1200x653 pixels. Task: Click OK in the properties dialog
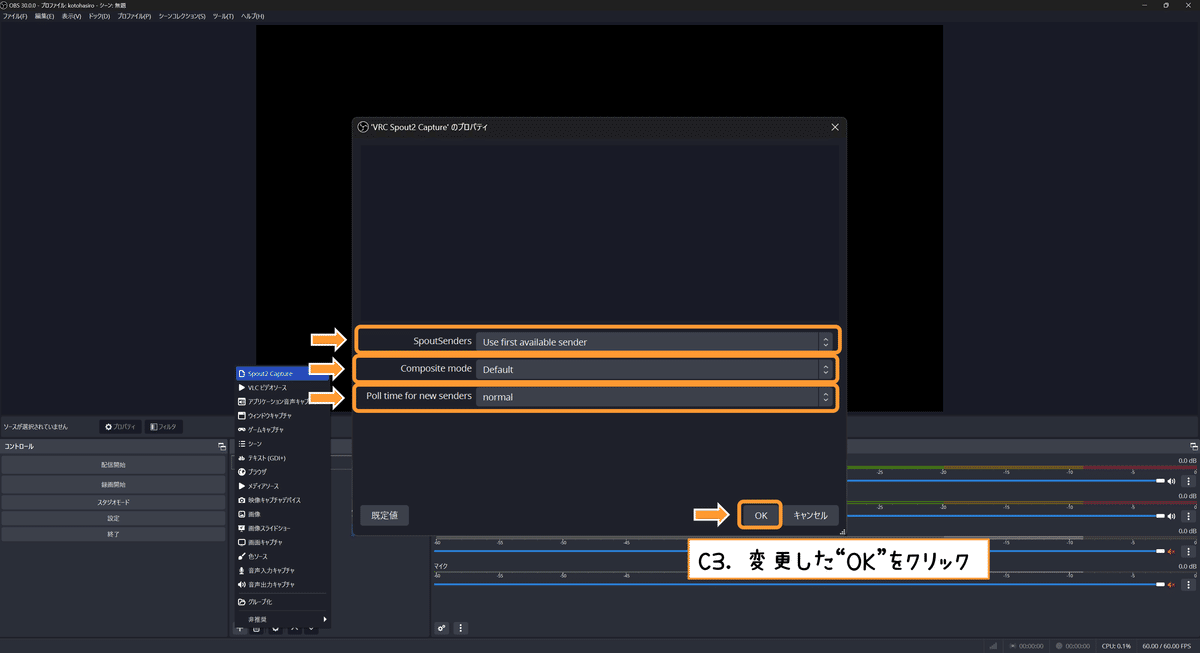[x=760, y=515]
